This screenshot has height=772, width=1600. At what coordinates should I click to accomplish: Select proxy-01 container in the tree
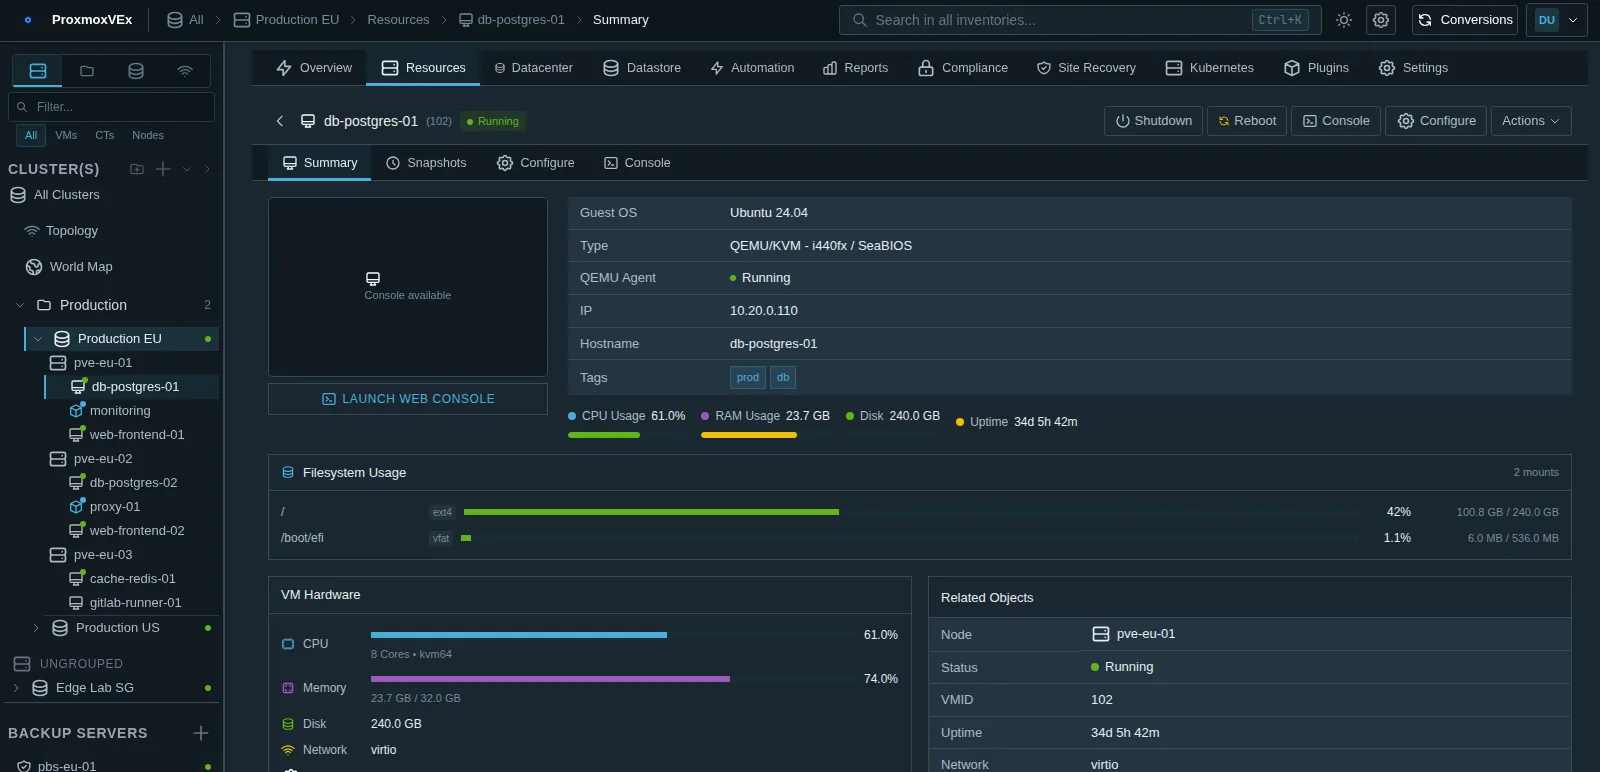[x=115, y=507]
